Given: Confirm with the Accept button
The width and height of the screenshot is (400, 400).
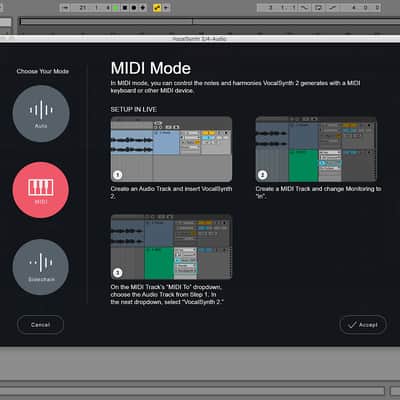Looking at the screenshot, I should (x=363, y=325).
